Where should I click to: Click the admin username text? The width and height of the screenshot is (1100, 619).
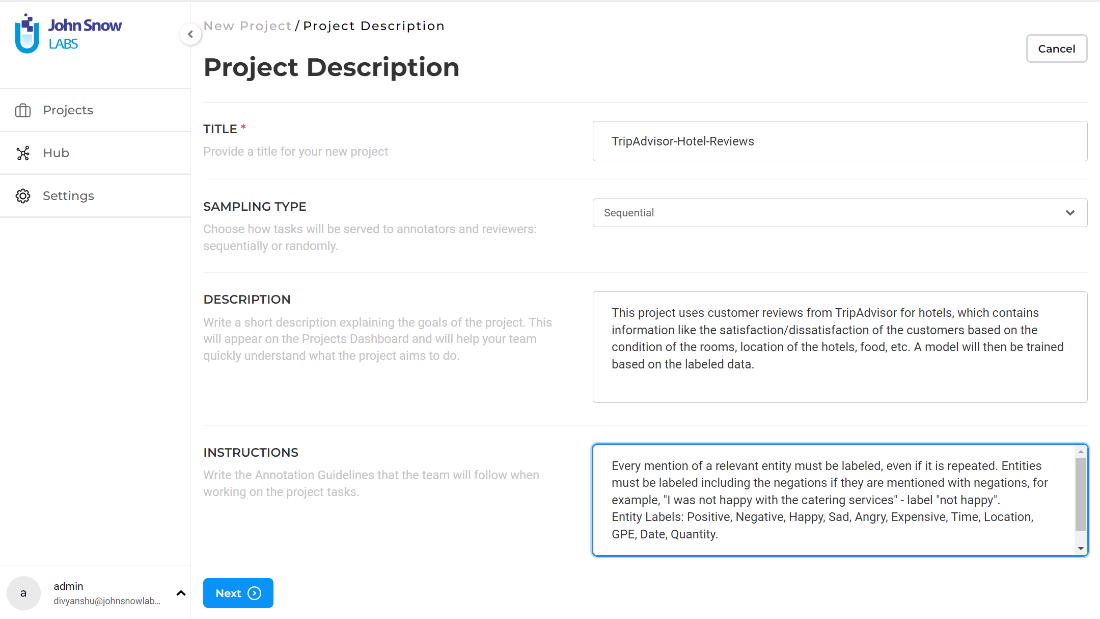[x=68, y=586]
